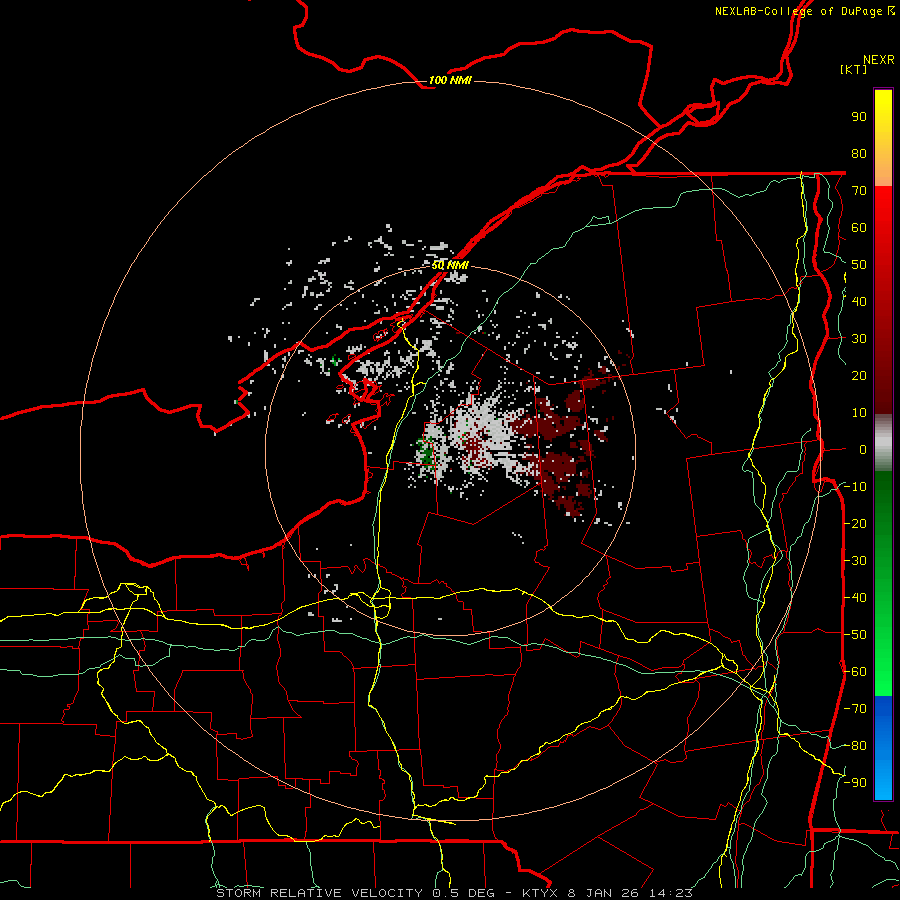
Task: Click the -80 value on the velocity scale
Action: [855, 746]
